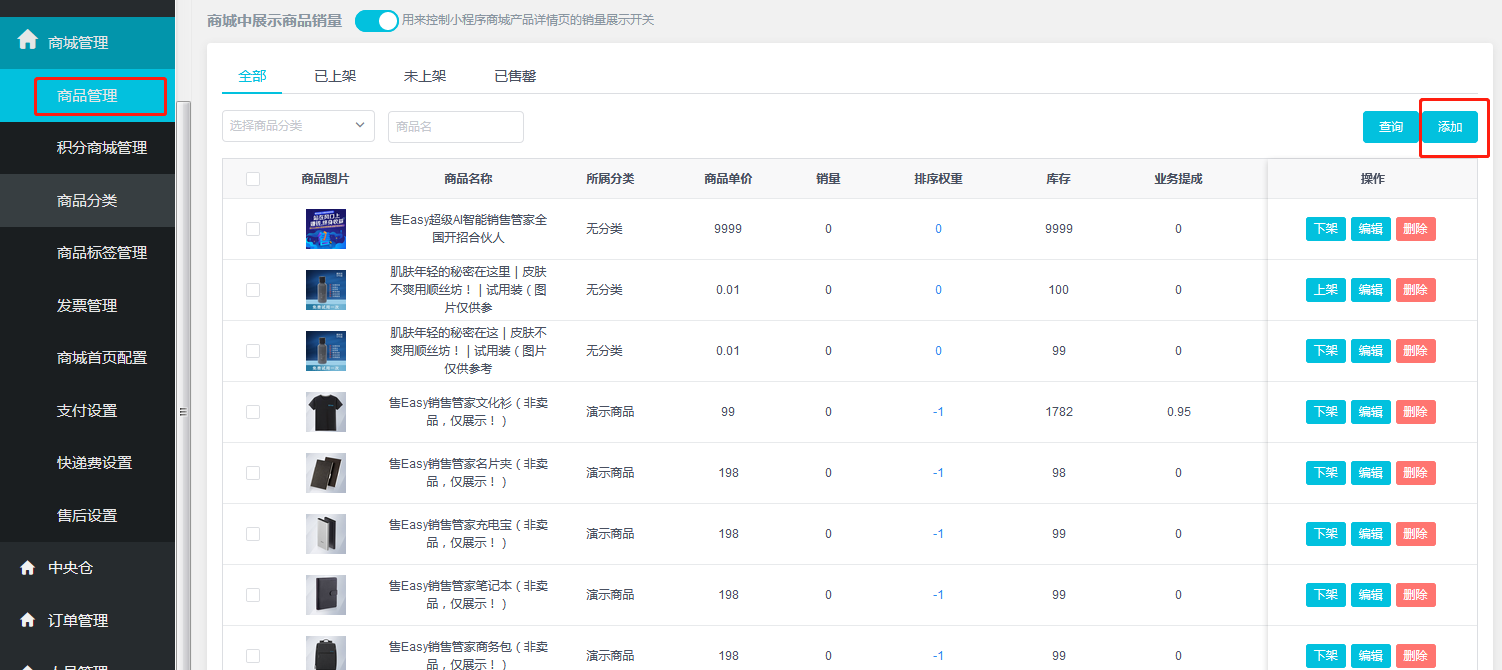Open the T-shirt 文化衫 product thumbnail
The width and height of the screenshot is (1502, 670).
326,412
